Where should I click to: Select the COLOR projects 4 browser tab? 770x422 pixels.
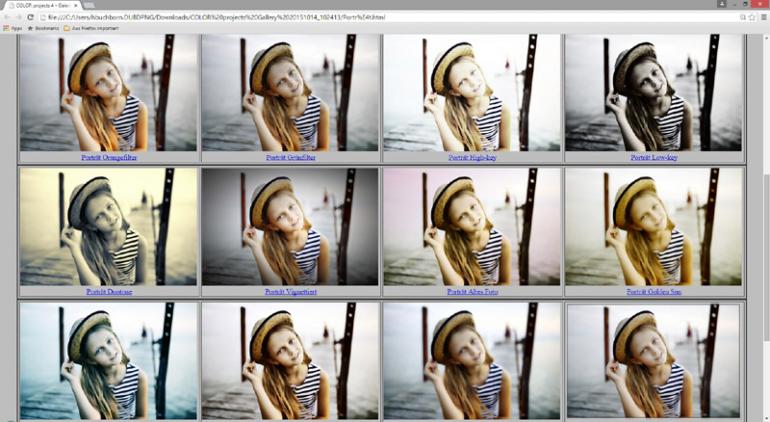coord(41,5)
